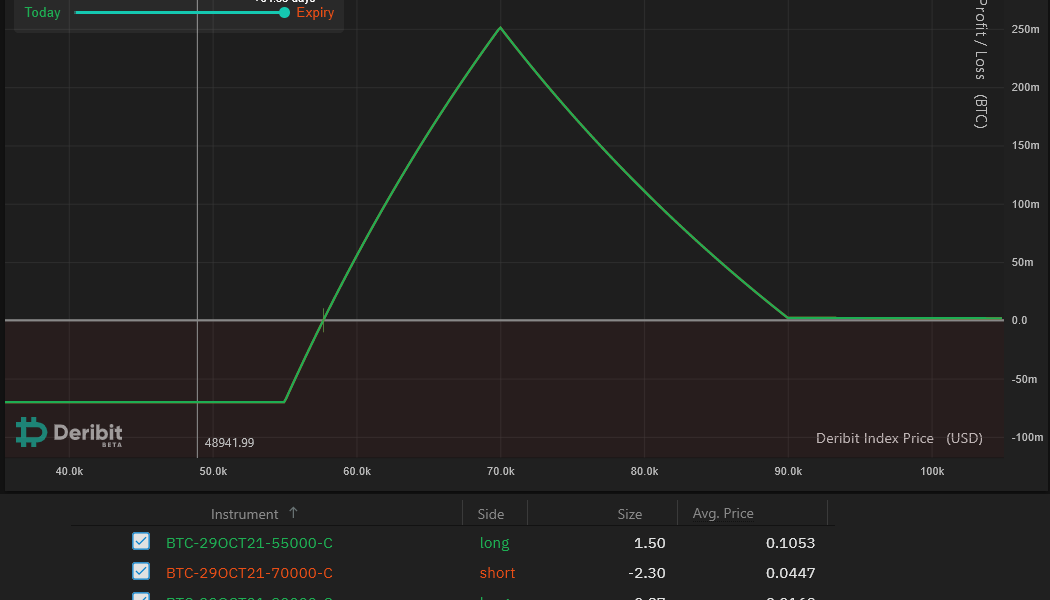Sort by the Size column header
The width and height of the screenshot is (1050, 600).
point(629,514)
